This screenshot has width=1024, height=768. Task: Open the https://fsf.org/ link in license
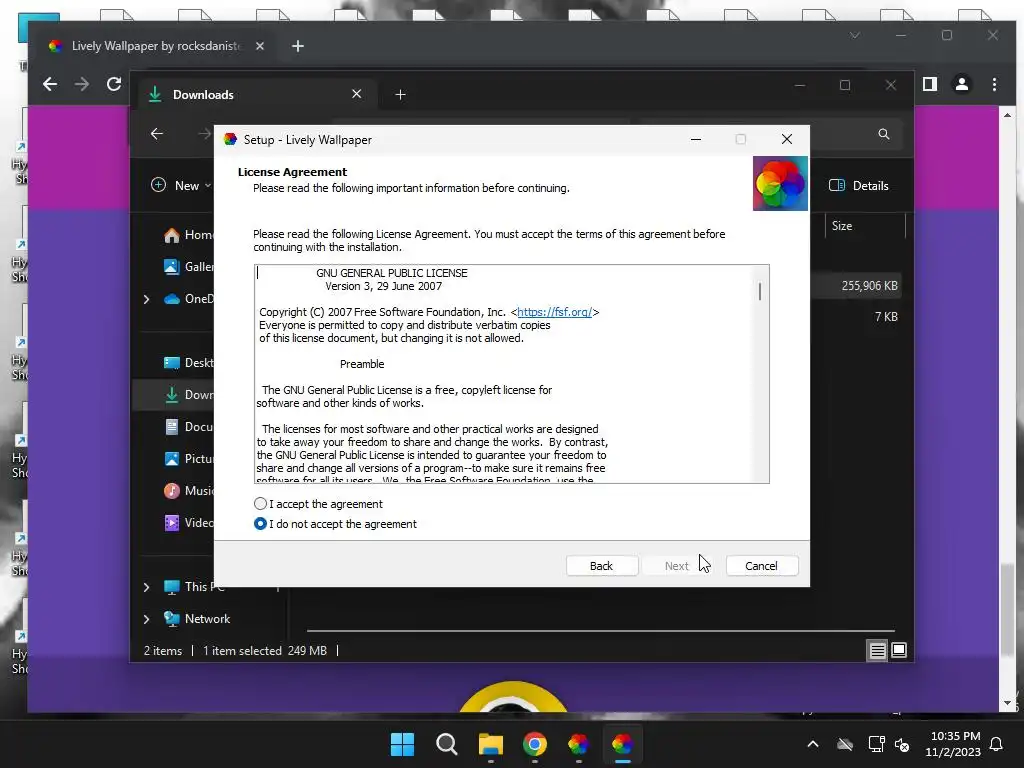tap(554, 312)
